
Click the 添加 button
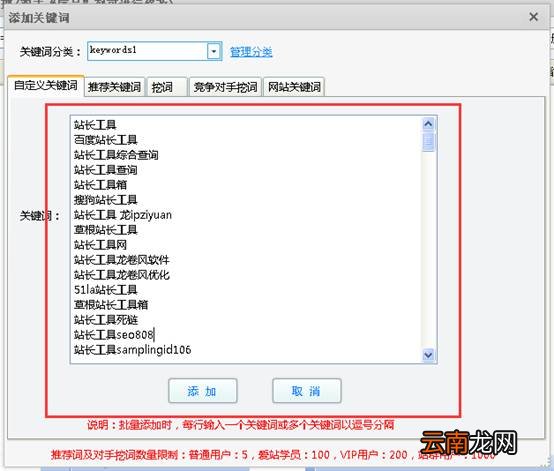[x=203, y=391]
